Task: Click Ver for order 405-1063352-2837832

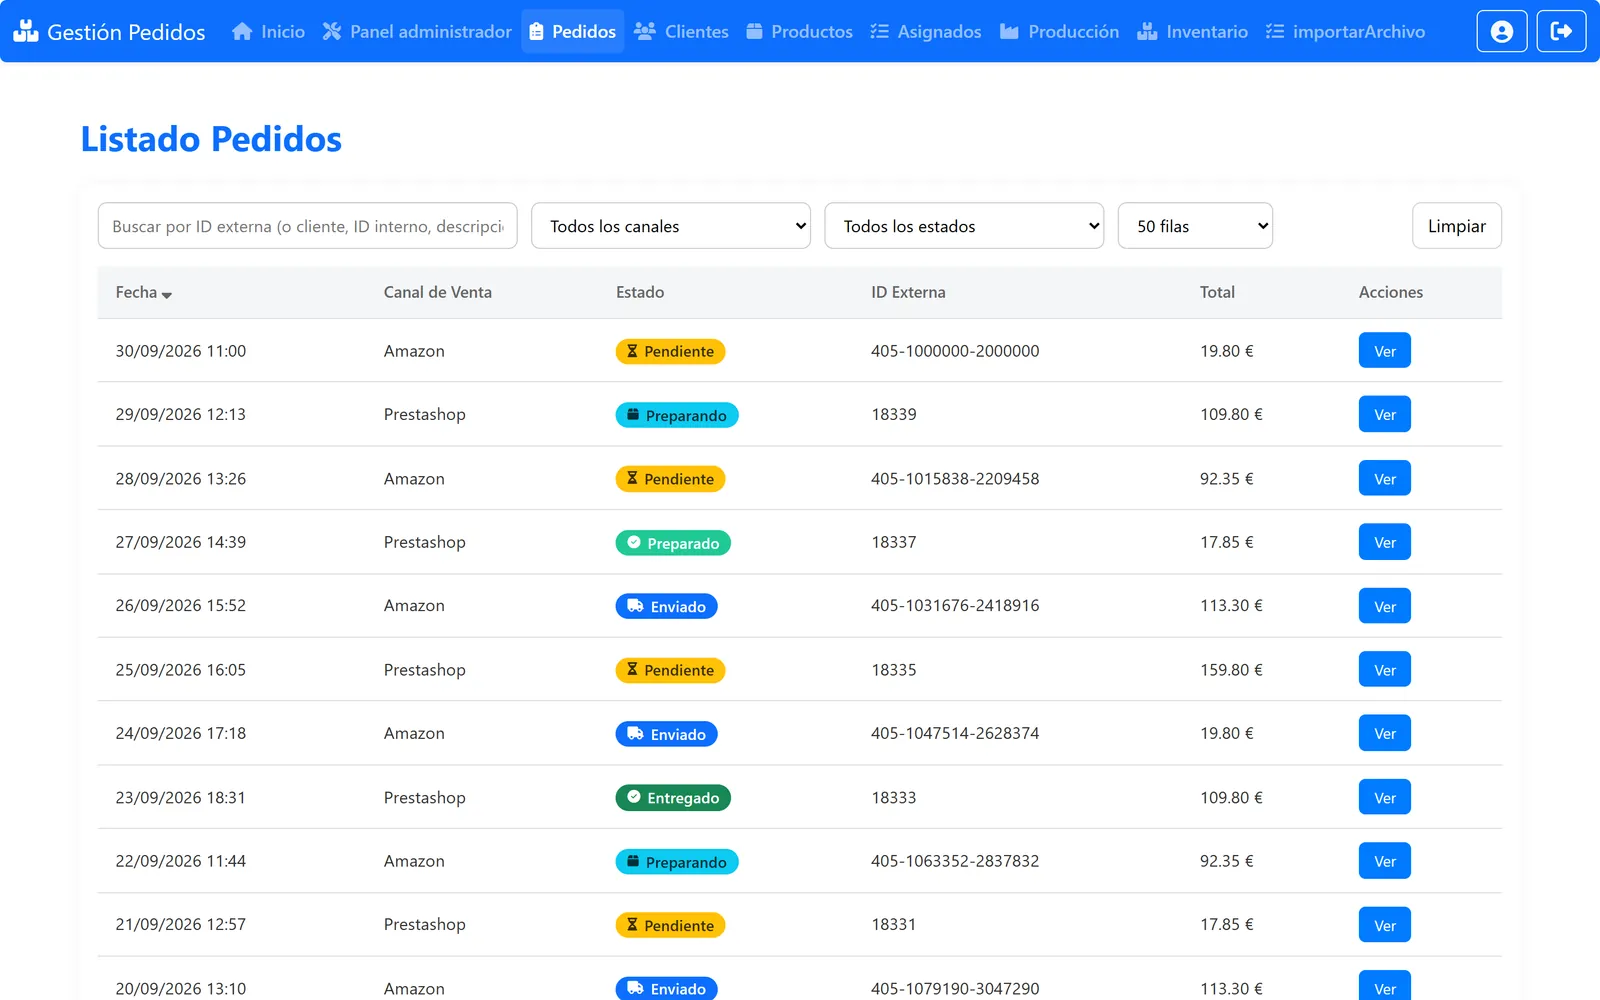Action: (1385, 861)
